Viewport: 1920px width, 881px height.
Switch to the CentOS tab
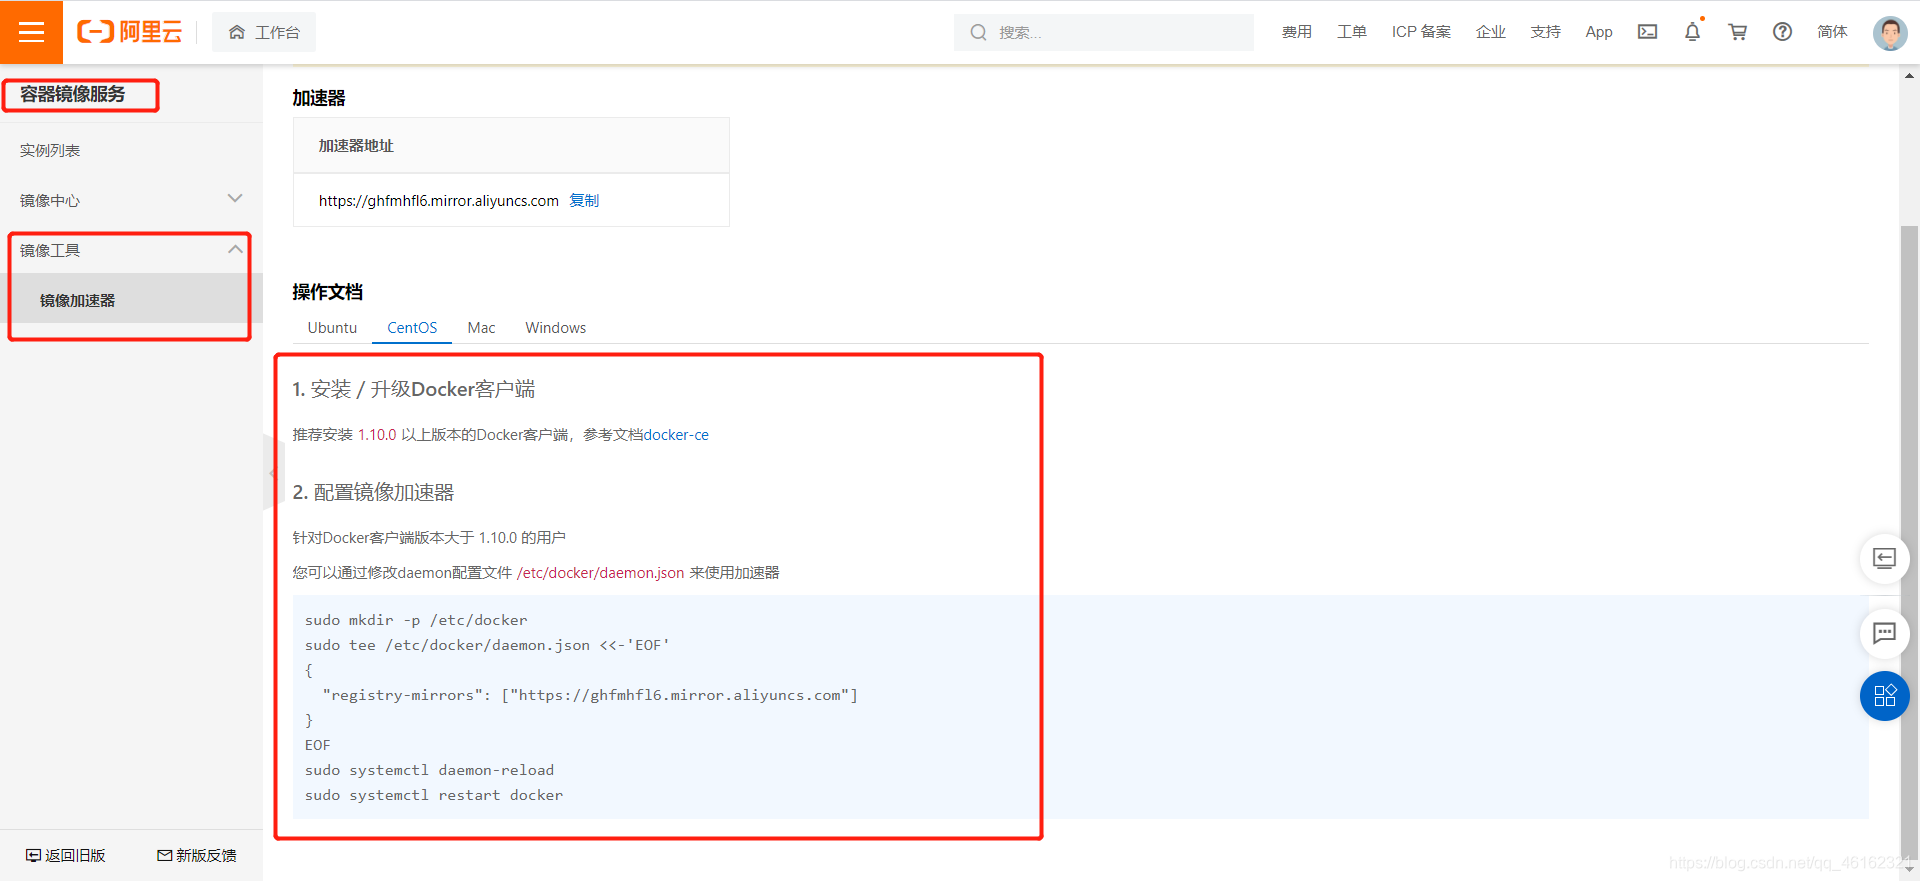coord(412,328)
